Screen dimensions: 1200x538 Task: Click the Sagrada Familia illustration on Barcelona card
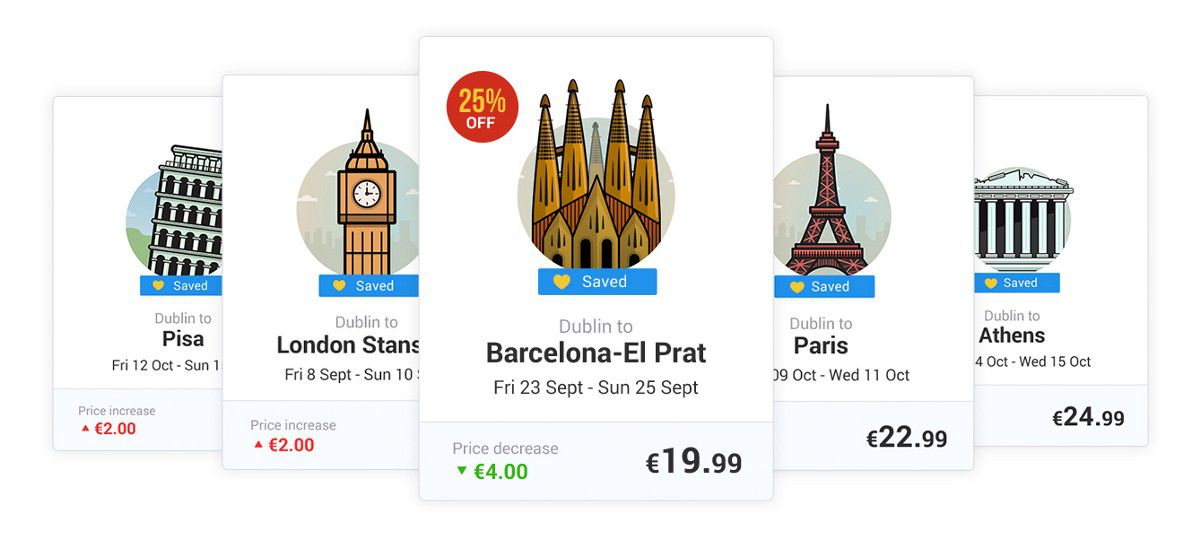point(596,180)
